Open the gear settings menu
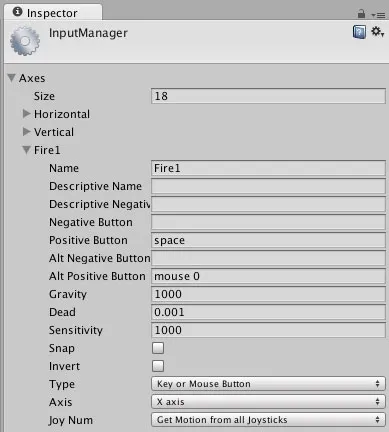Screen dimensions: 389x432 377,32
